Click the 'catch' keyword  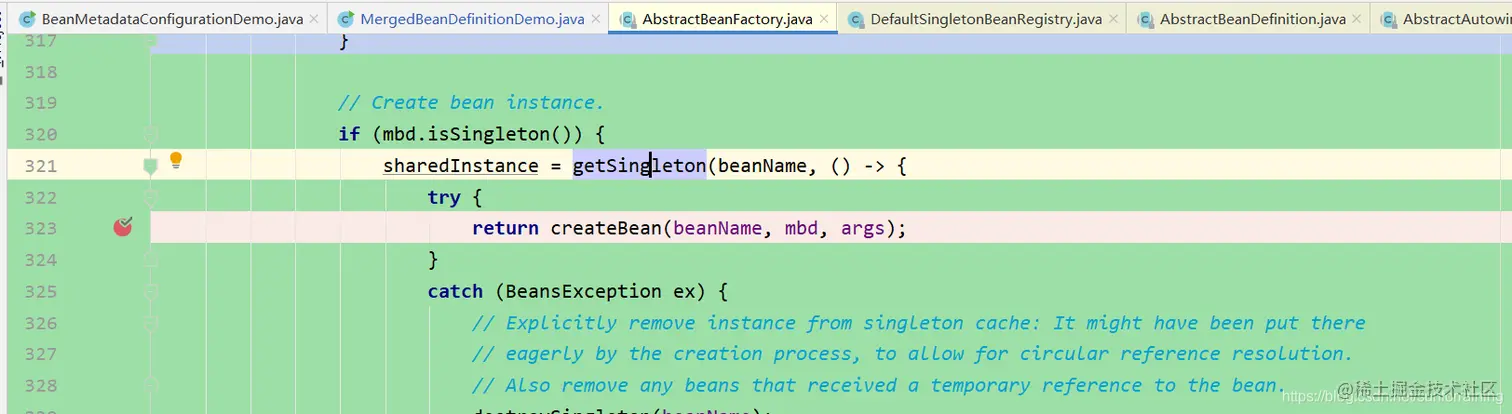(455, 291)
